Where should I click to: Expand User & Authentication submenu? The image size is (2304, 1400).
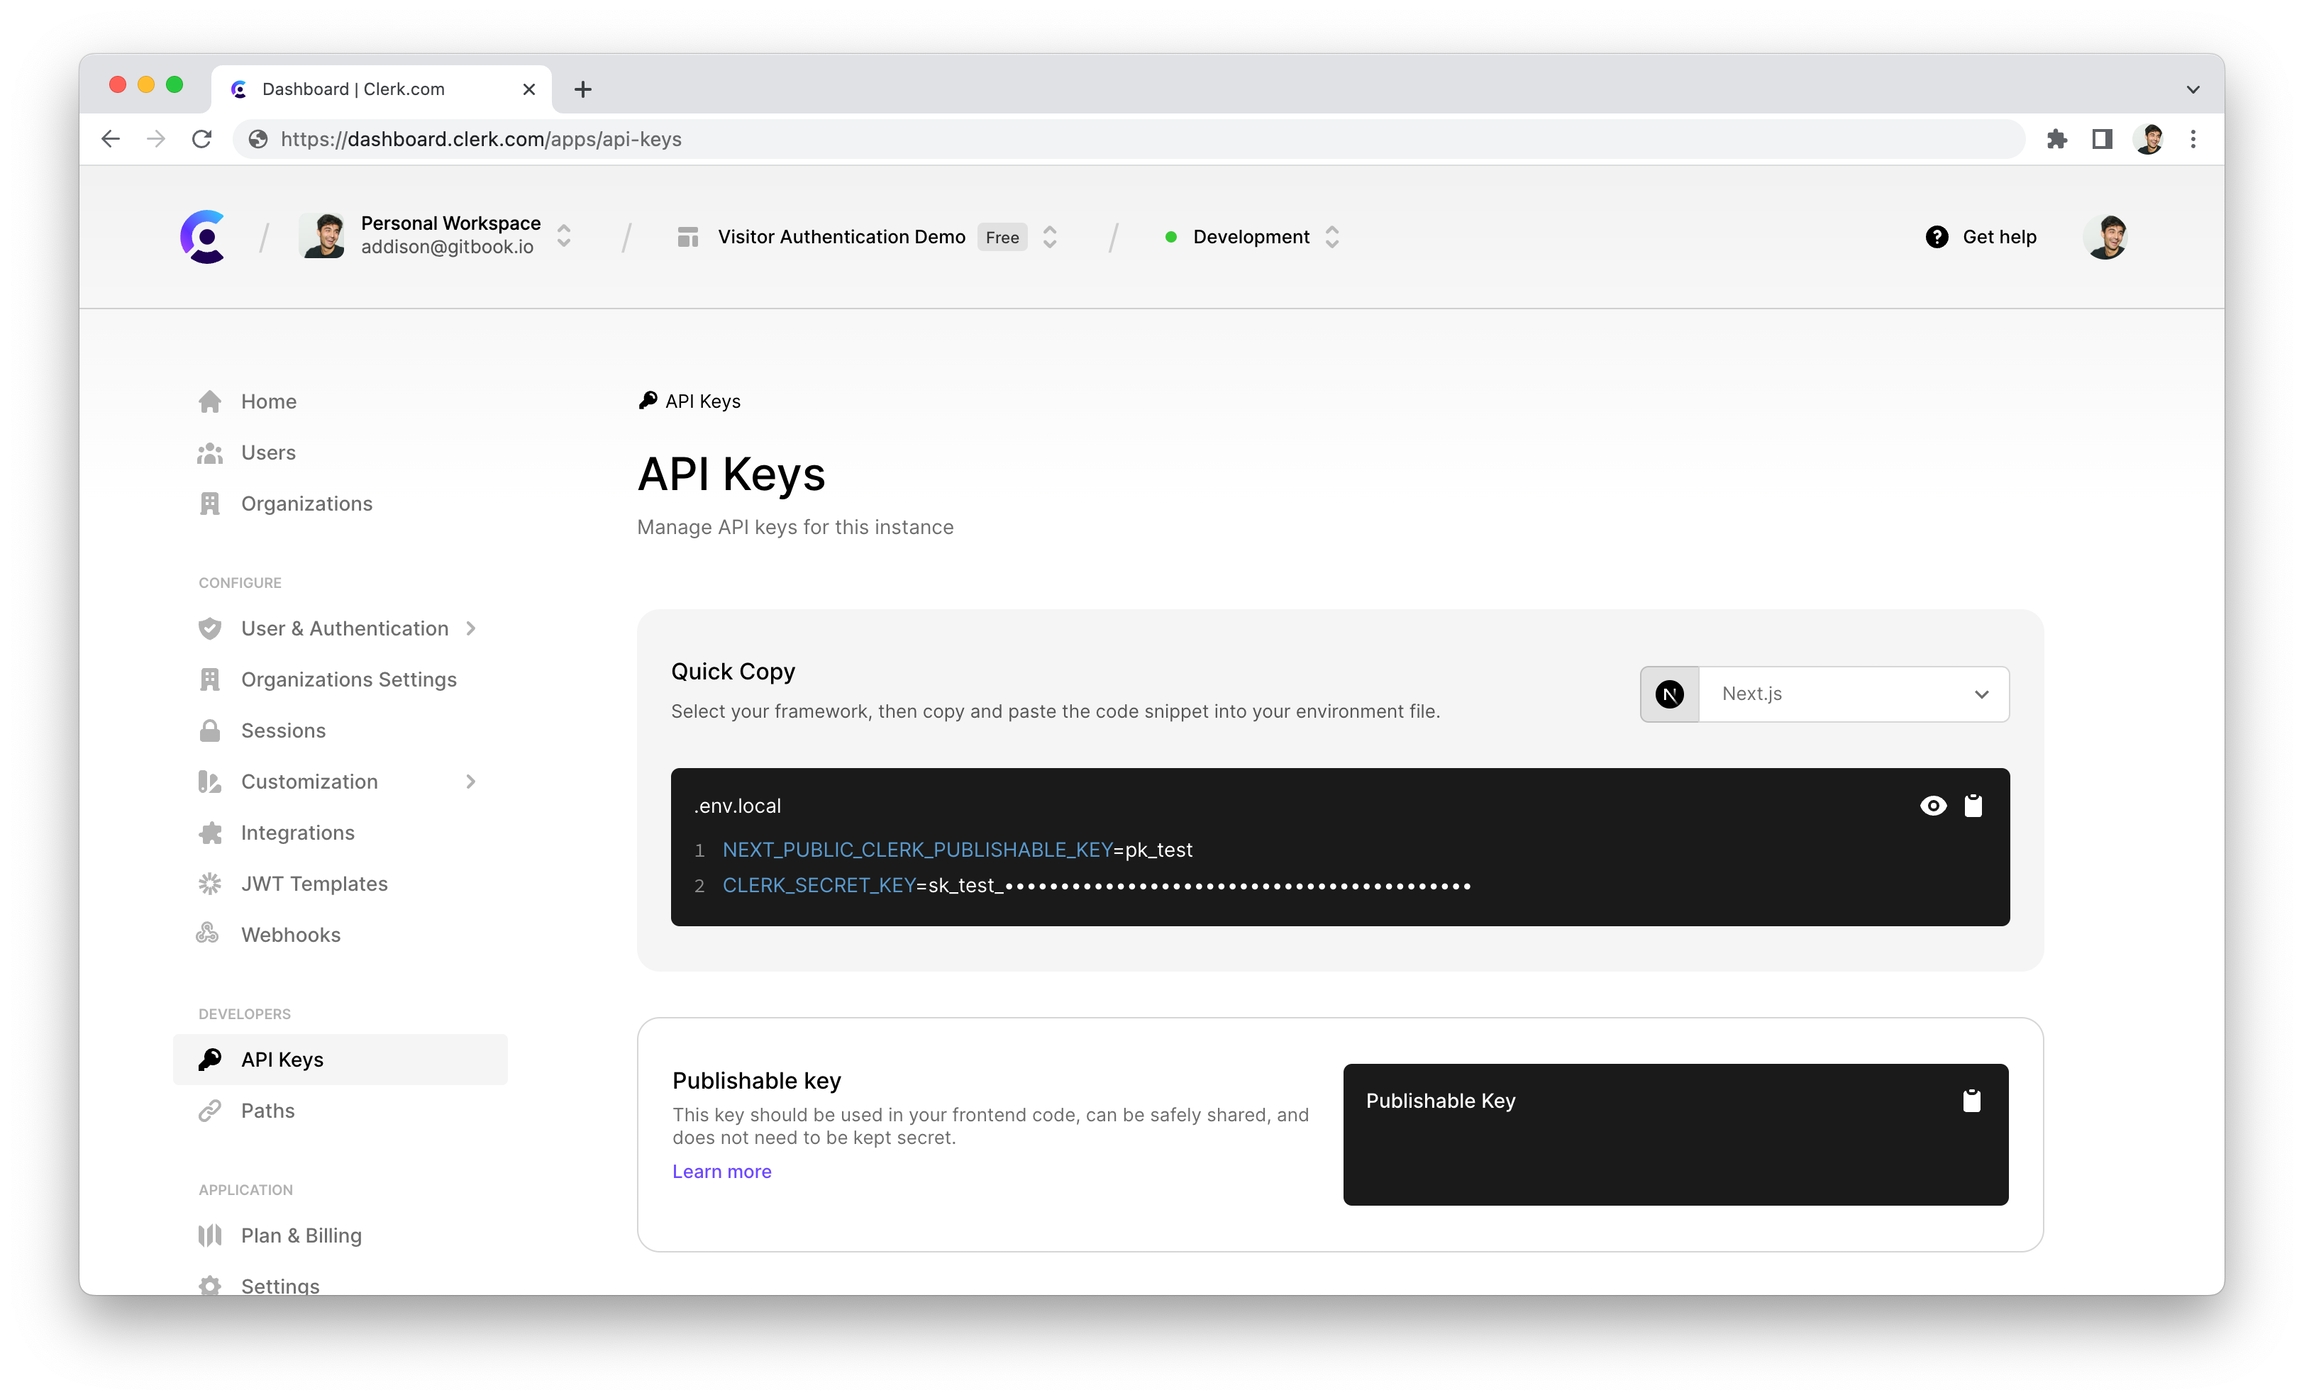[x=344, y=629]
